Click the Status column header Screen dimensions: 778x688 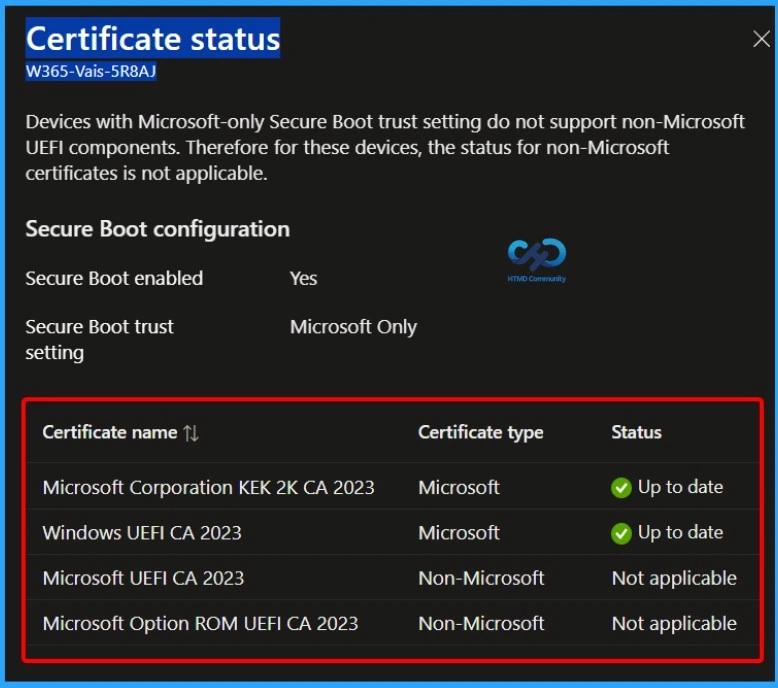pyautogui.click(x=636, y=433)
